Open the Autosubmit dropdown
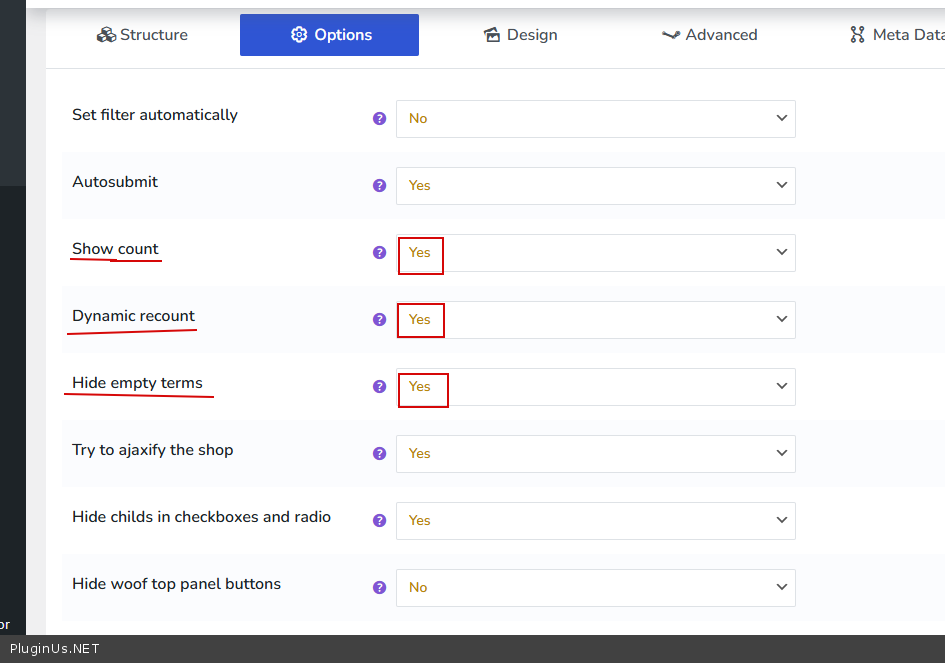 click(x=595, y=186)
